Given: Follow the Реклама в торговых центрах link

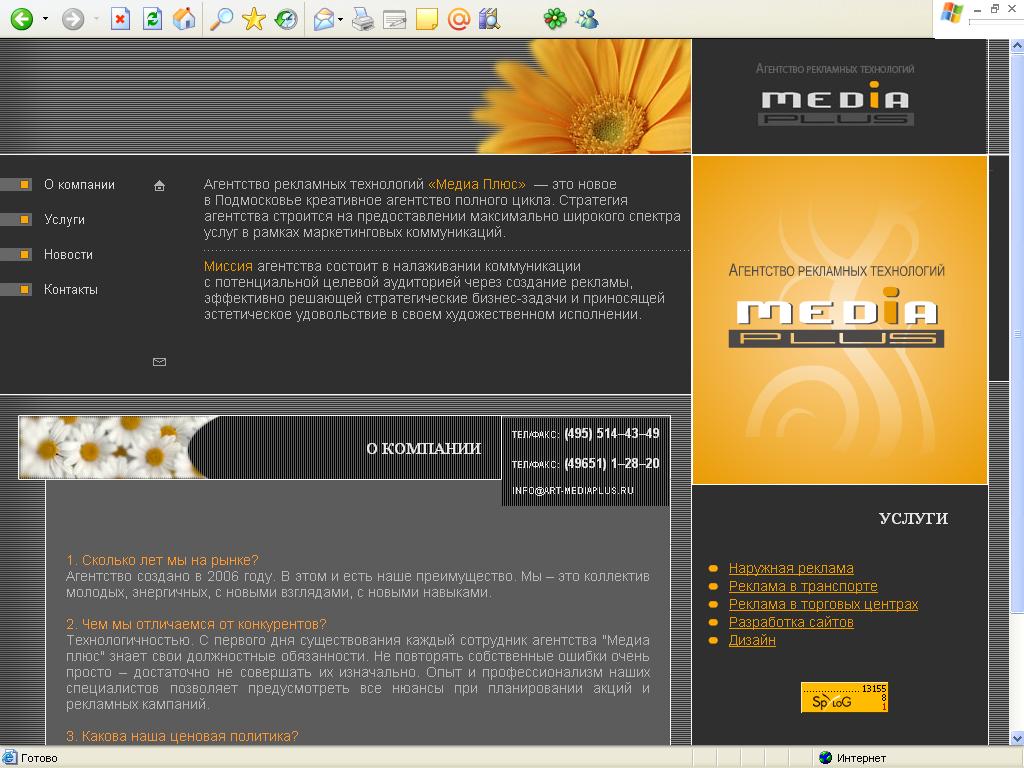Looking at the screenshot, I should [824, 604].
